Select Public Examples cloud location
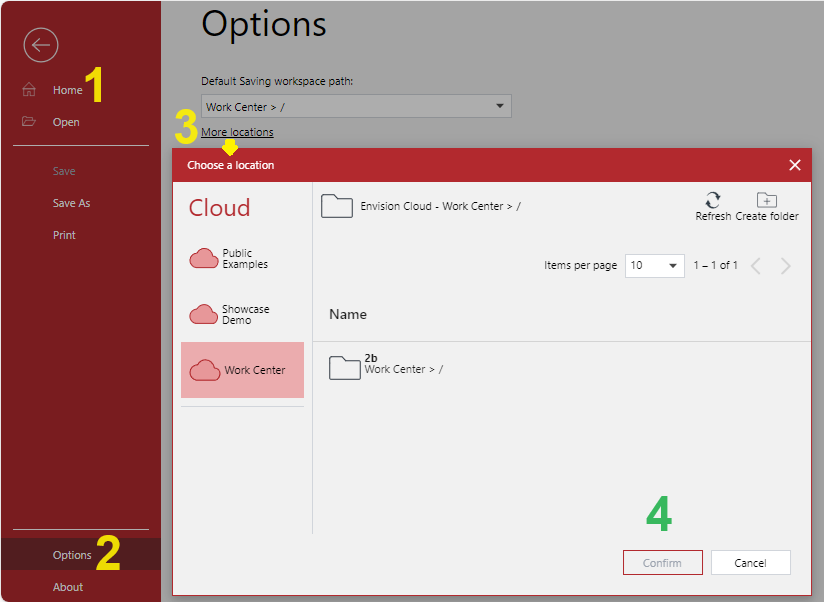Viewport: 824px width, 602px height. pyautogui.click(x=242, y=258)
